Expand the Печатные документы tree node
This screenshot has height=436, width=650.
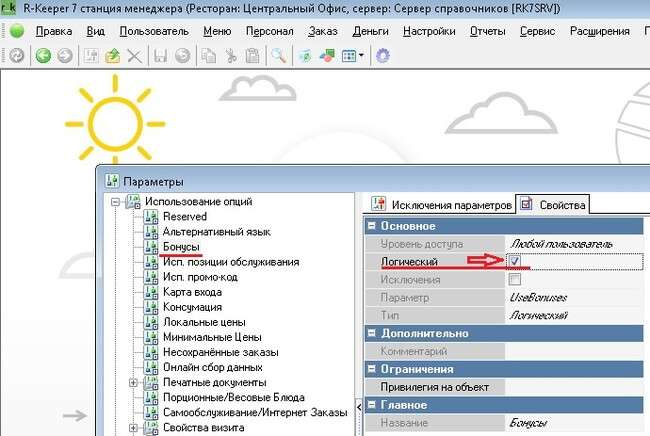pos(133,383)
